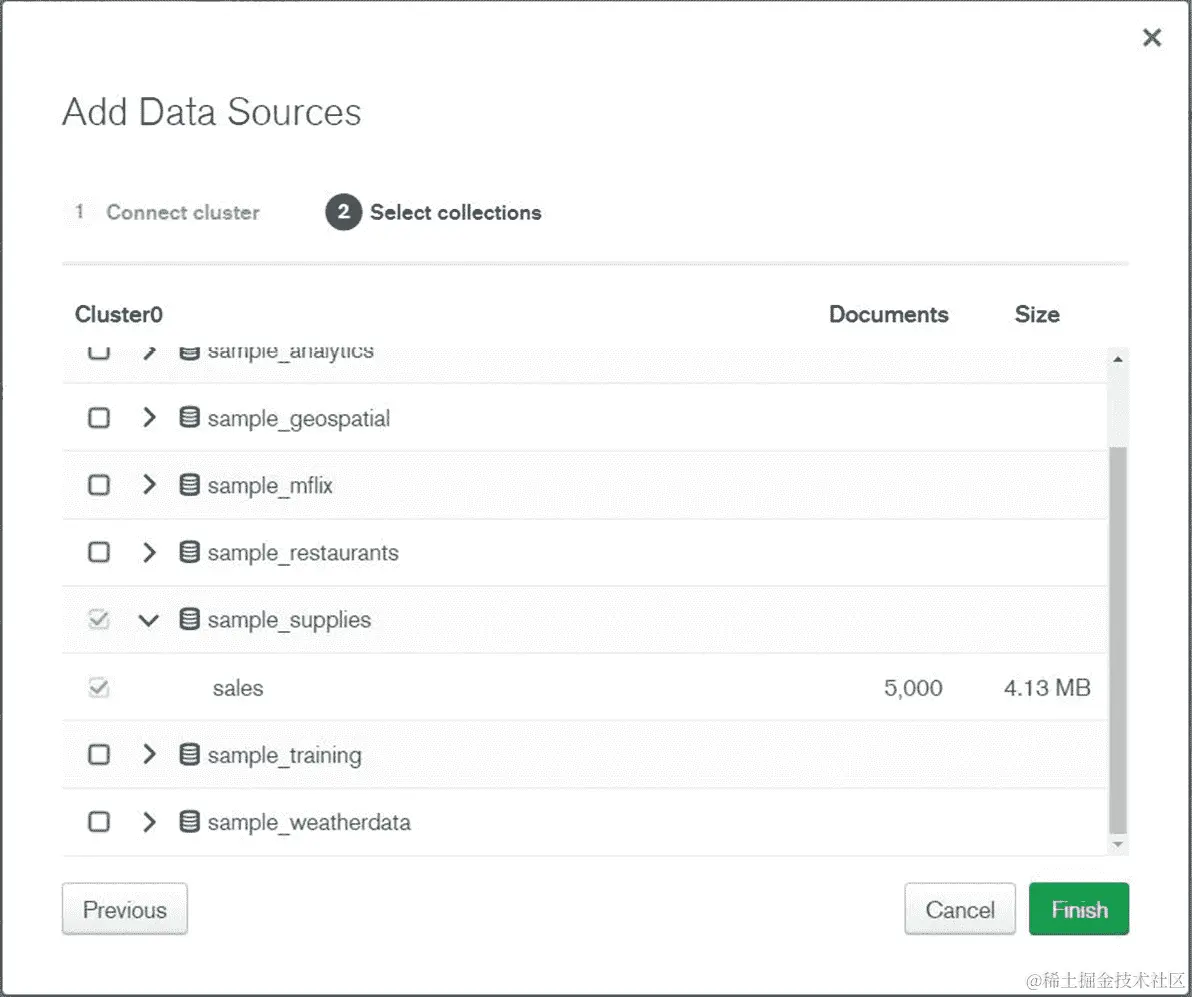The image size is (1192, 997).
Task: Close the Add Data Sources dialog
Action: point(1152,38)
